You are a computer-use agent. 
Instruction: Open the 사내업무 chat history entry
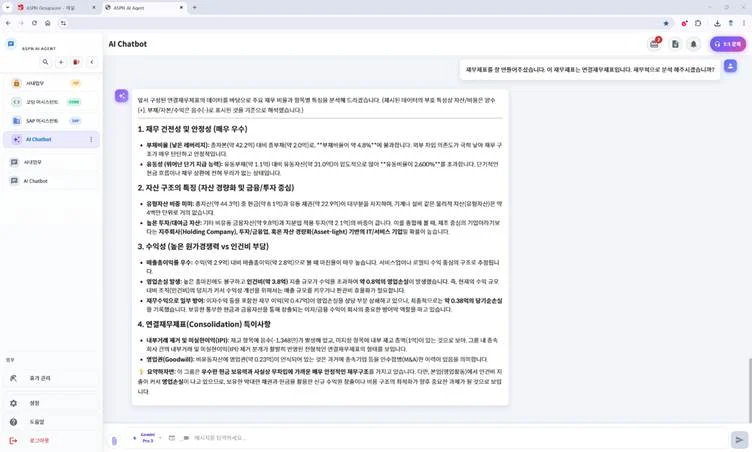coord(51,162)
